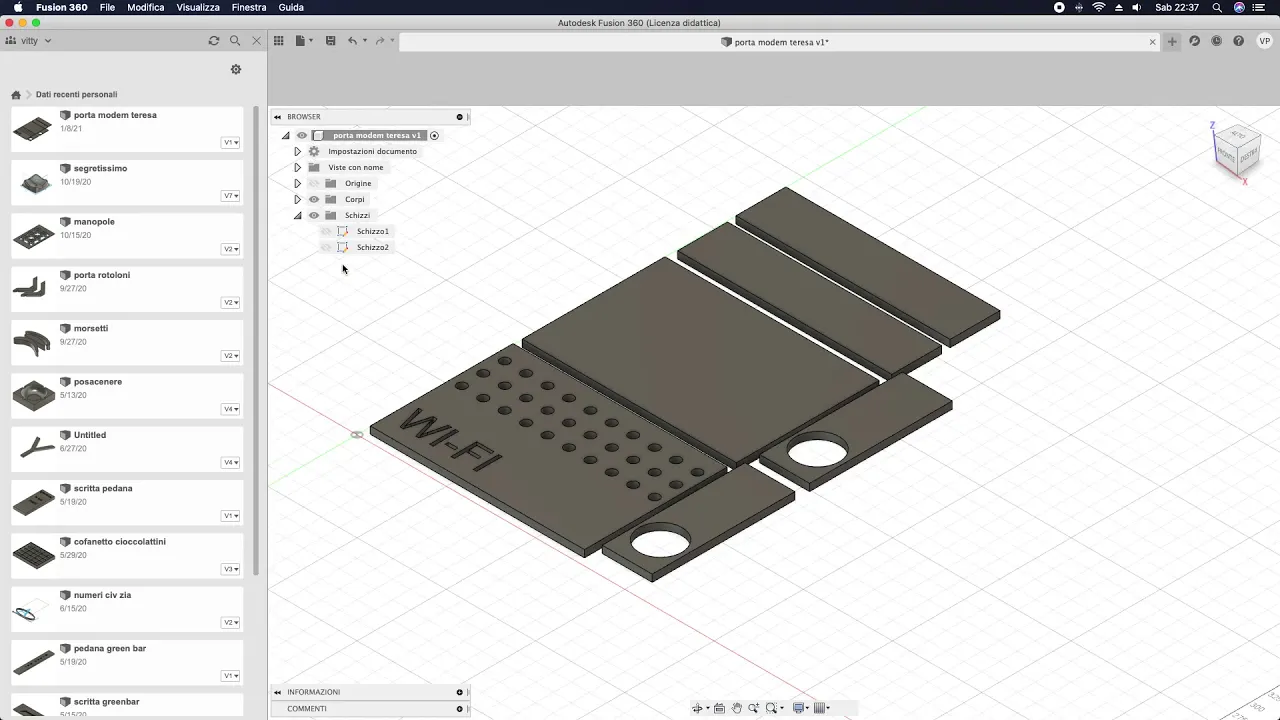Viewport: 1280px width, 720px height.
Task: Open the Zoom window options
Action: pos(774,708)
